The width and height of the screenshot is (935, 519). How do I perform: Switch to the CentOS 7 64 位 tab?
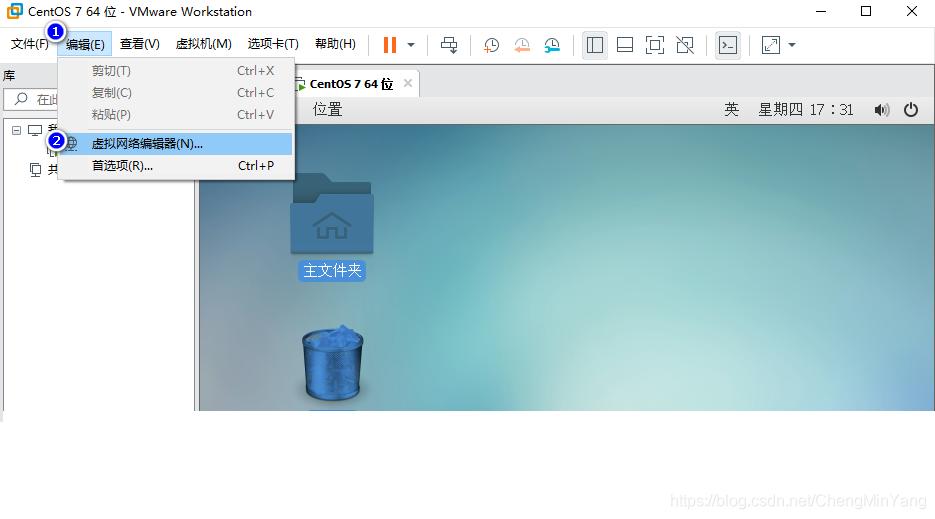pos(351,84)
